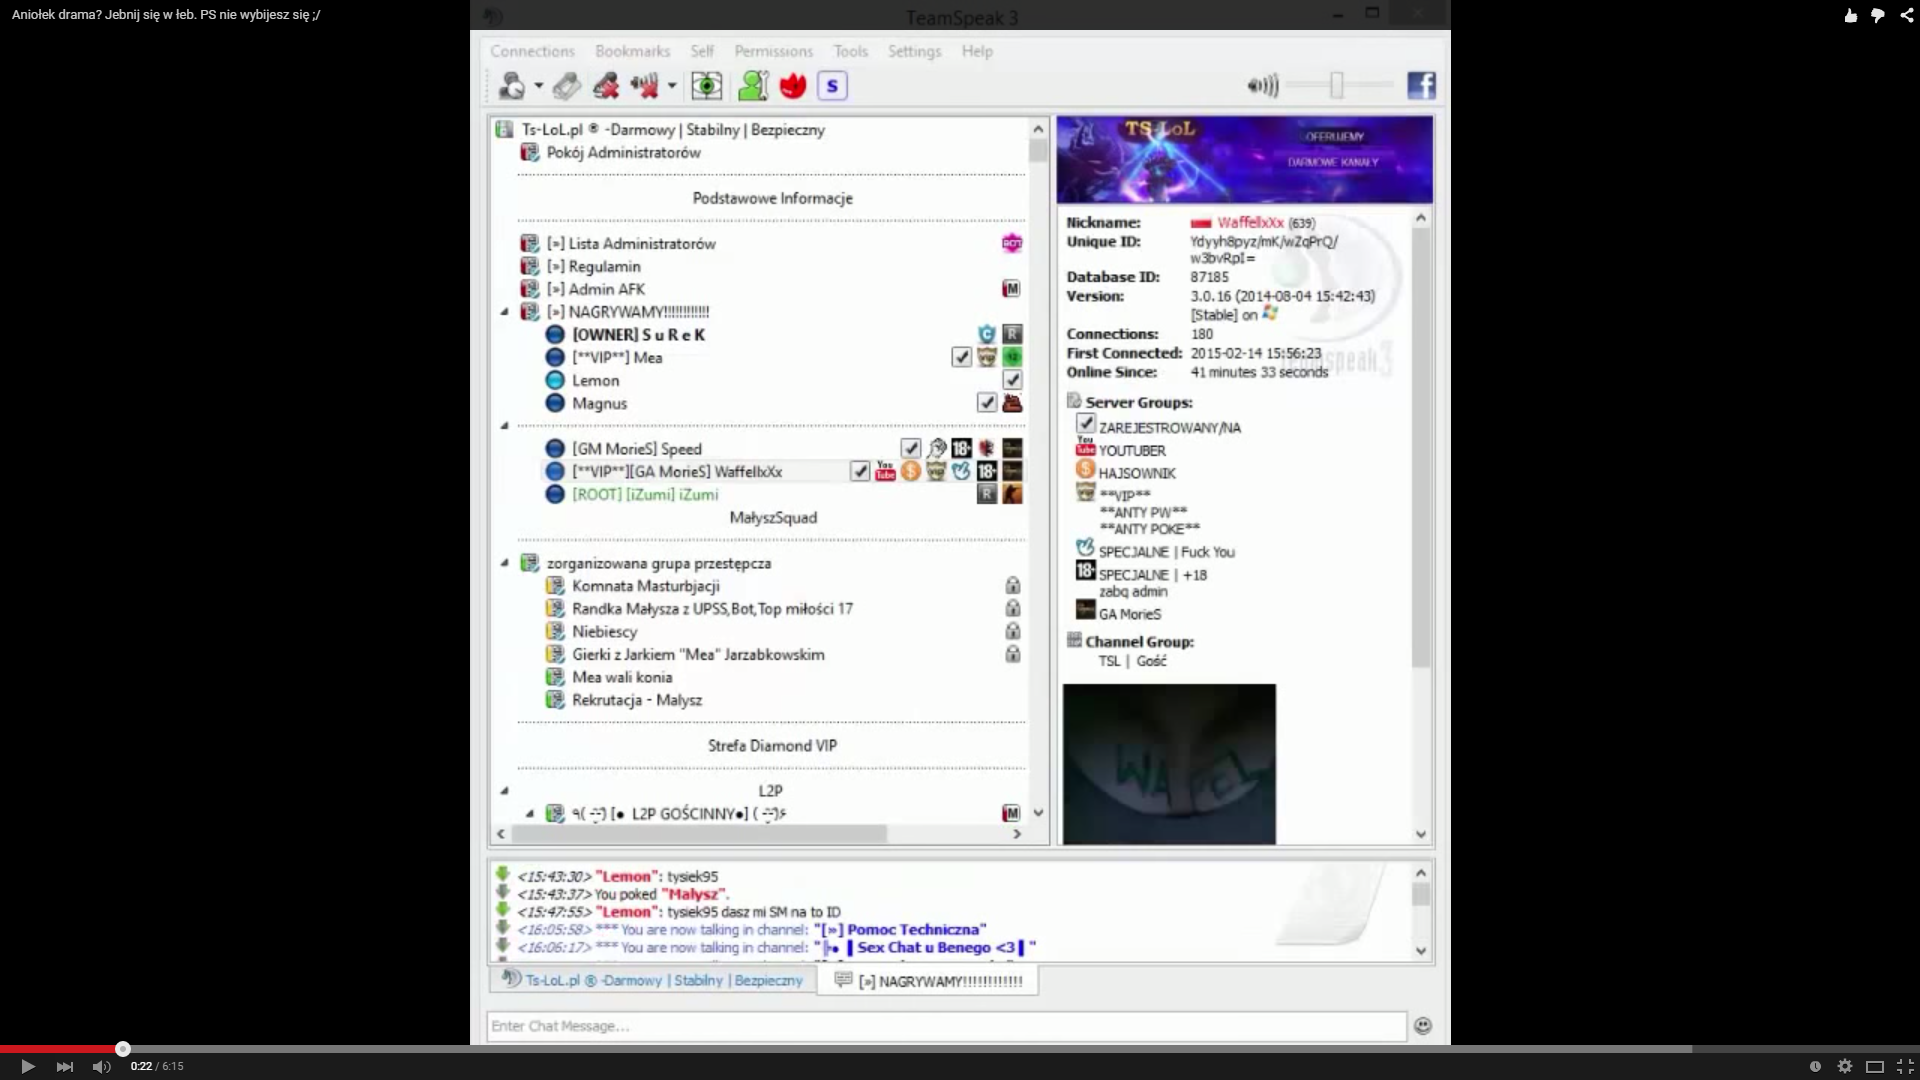The height and width of the screenshot is (1080, 1920).
Task: Open the Help menu
Action: pos(977,51)
